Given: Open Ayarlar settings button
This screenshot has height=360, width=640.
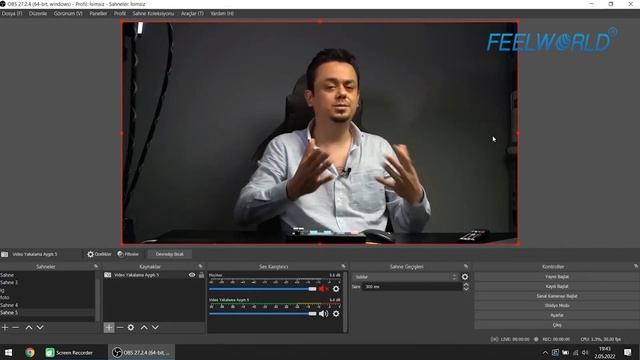Looking at the screenshot, I should pyautogui.click(x=557, y=315).
